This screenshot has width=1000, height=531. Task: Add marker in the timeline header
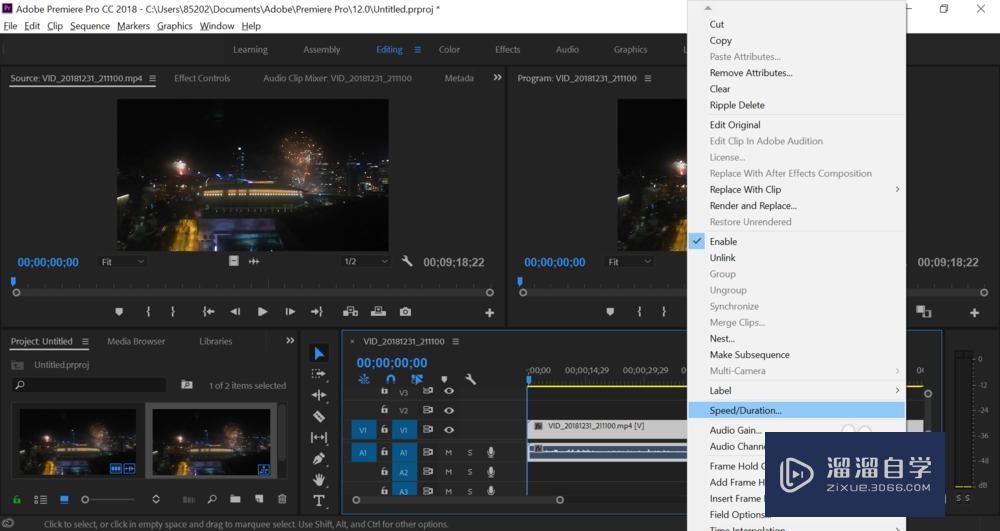(445, 379)
